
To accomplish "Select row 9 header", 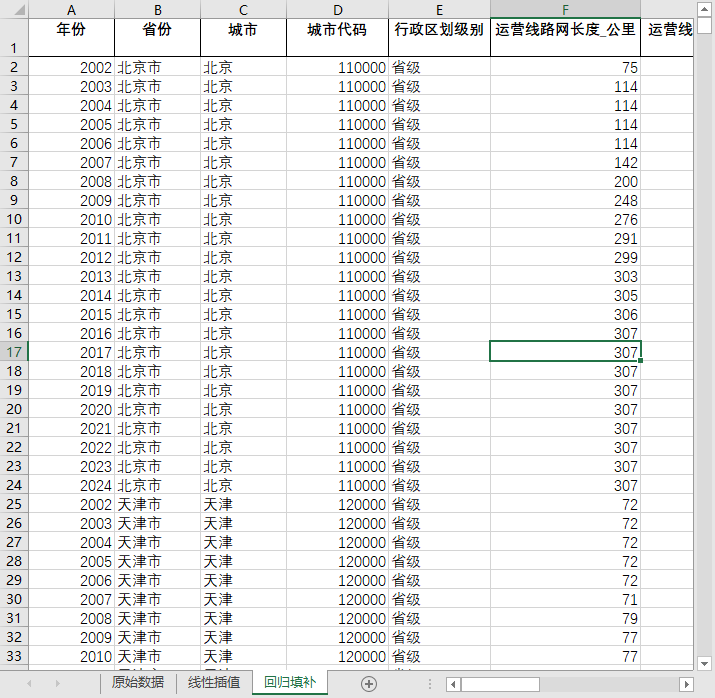I will tap(14, 200).
